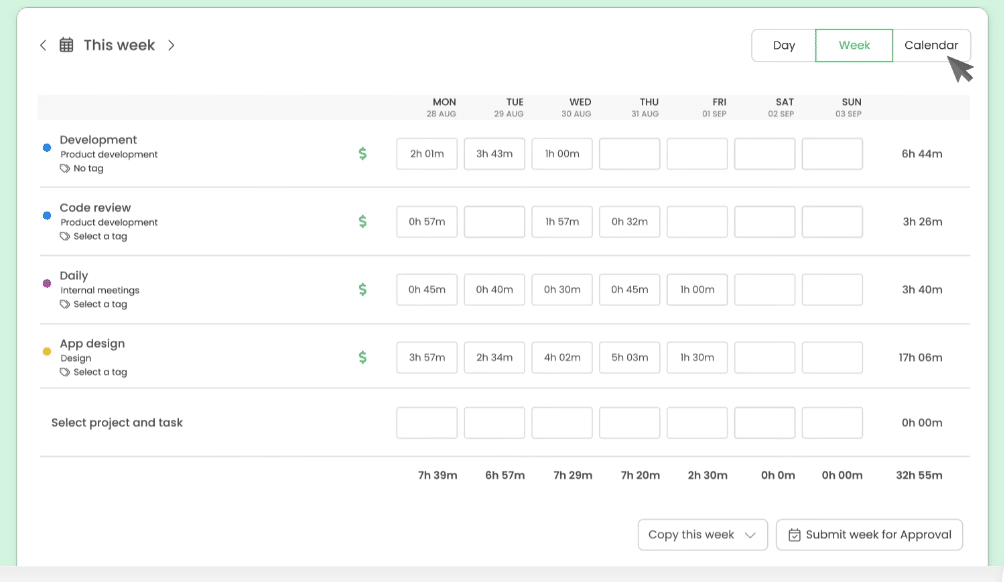Go to next week with right chevron
This screenshot has width=1004, height=582.
pos(171,45)
